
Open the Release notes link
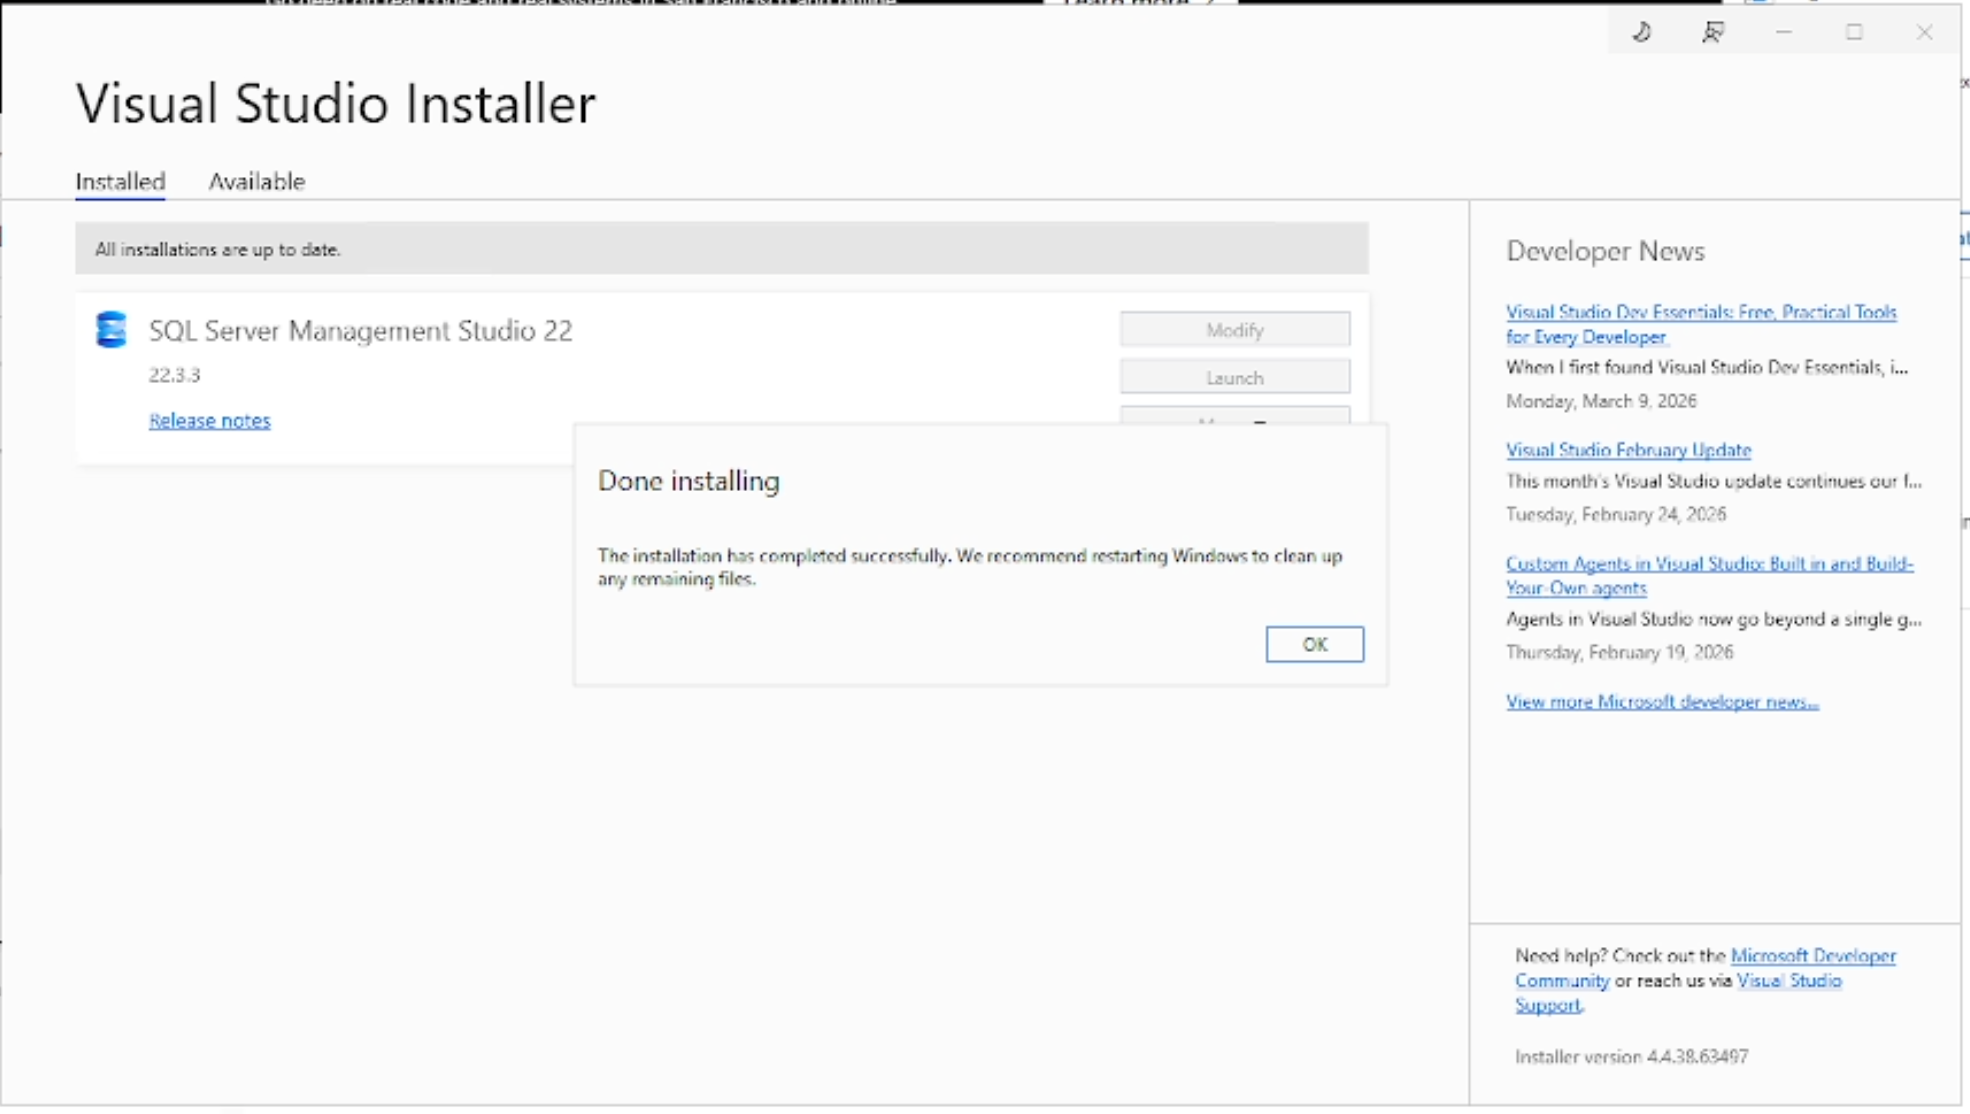point(209,420)
